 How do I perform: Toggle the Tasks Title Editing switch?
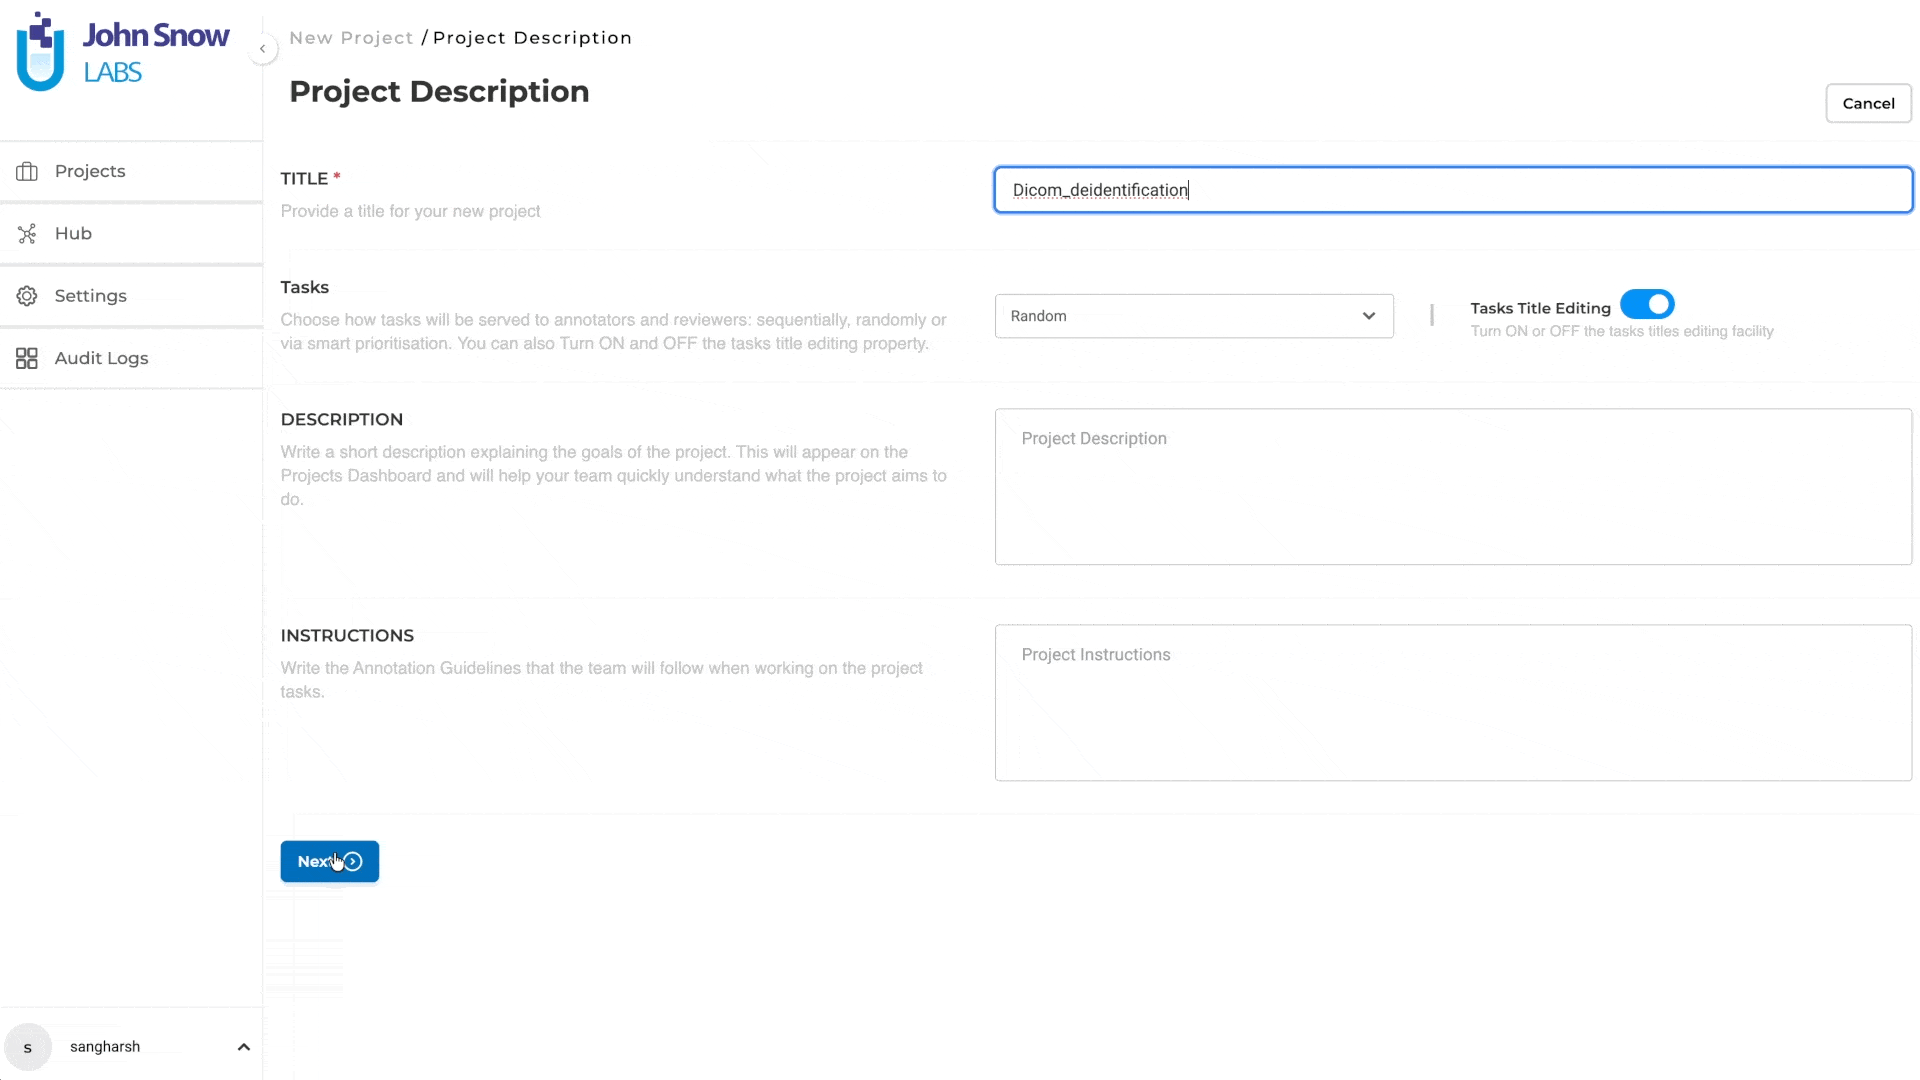point(1647,304)
